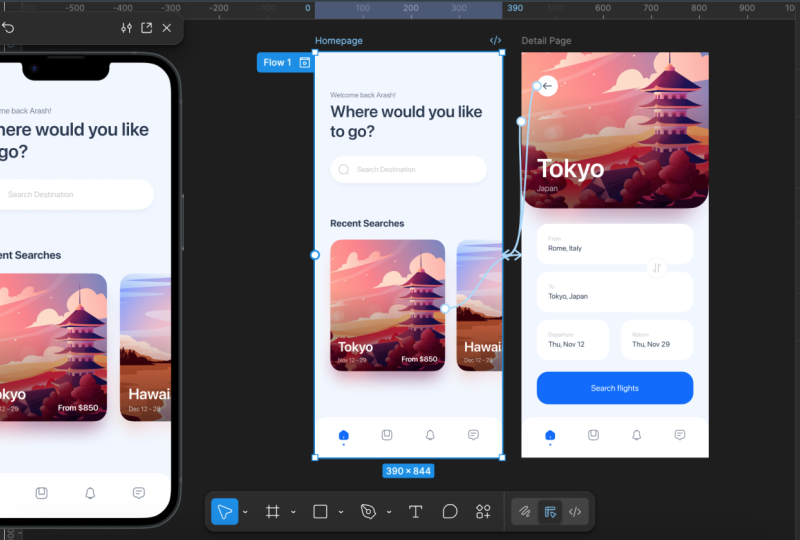The height and width of the screenshot is (540, 800).
Task: Select the Homepage frame label
Action: click(339, 40)
